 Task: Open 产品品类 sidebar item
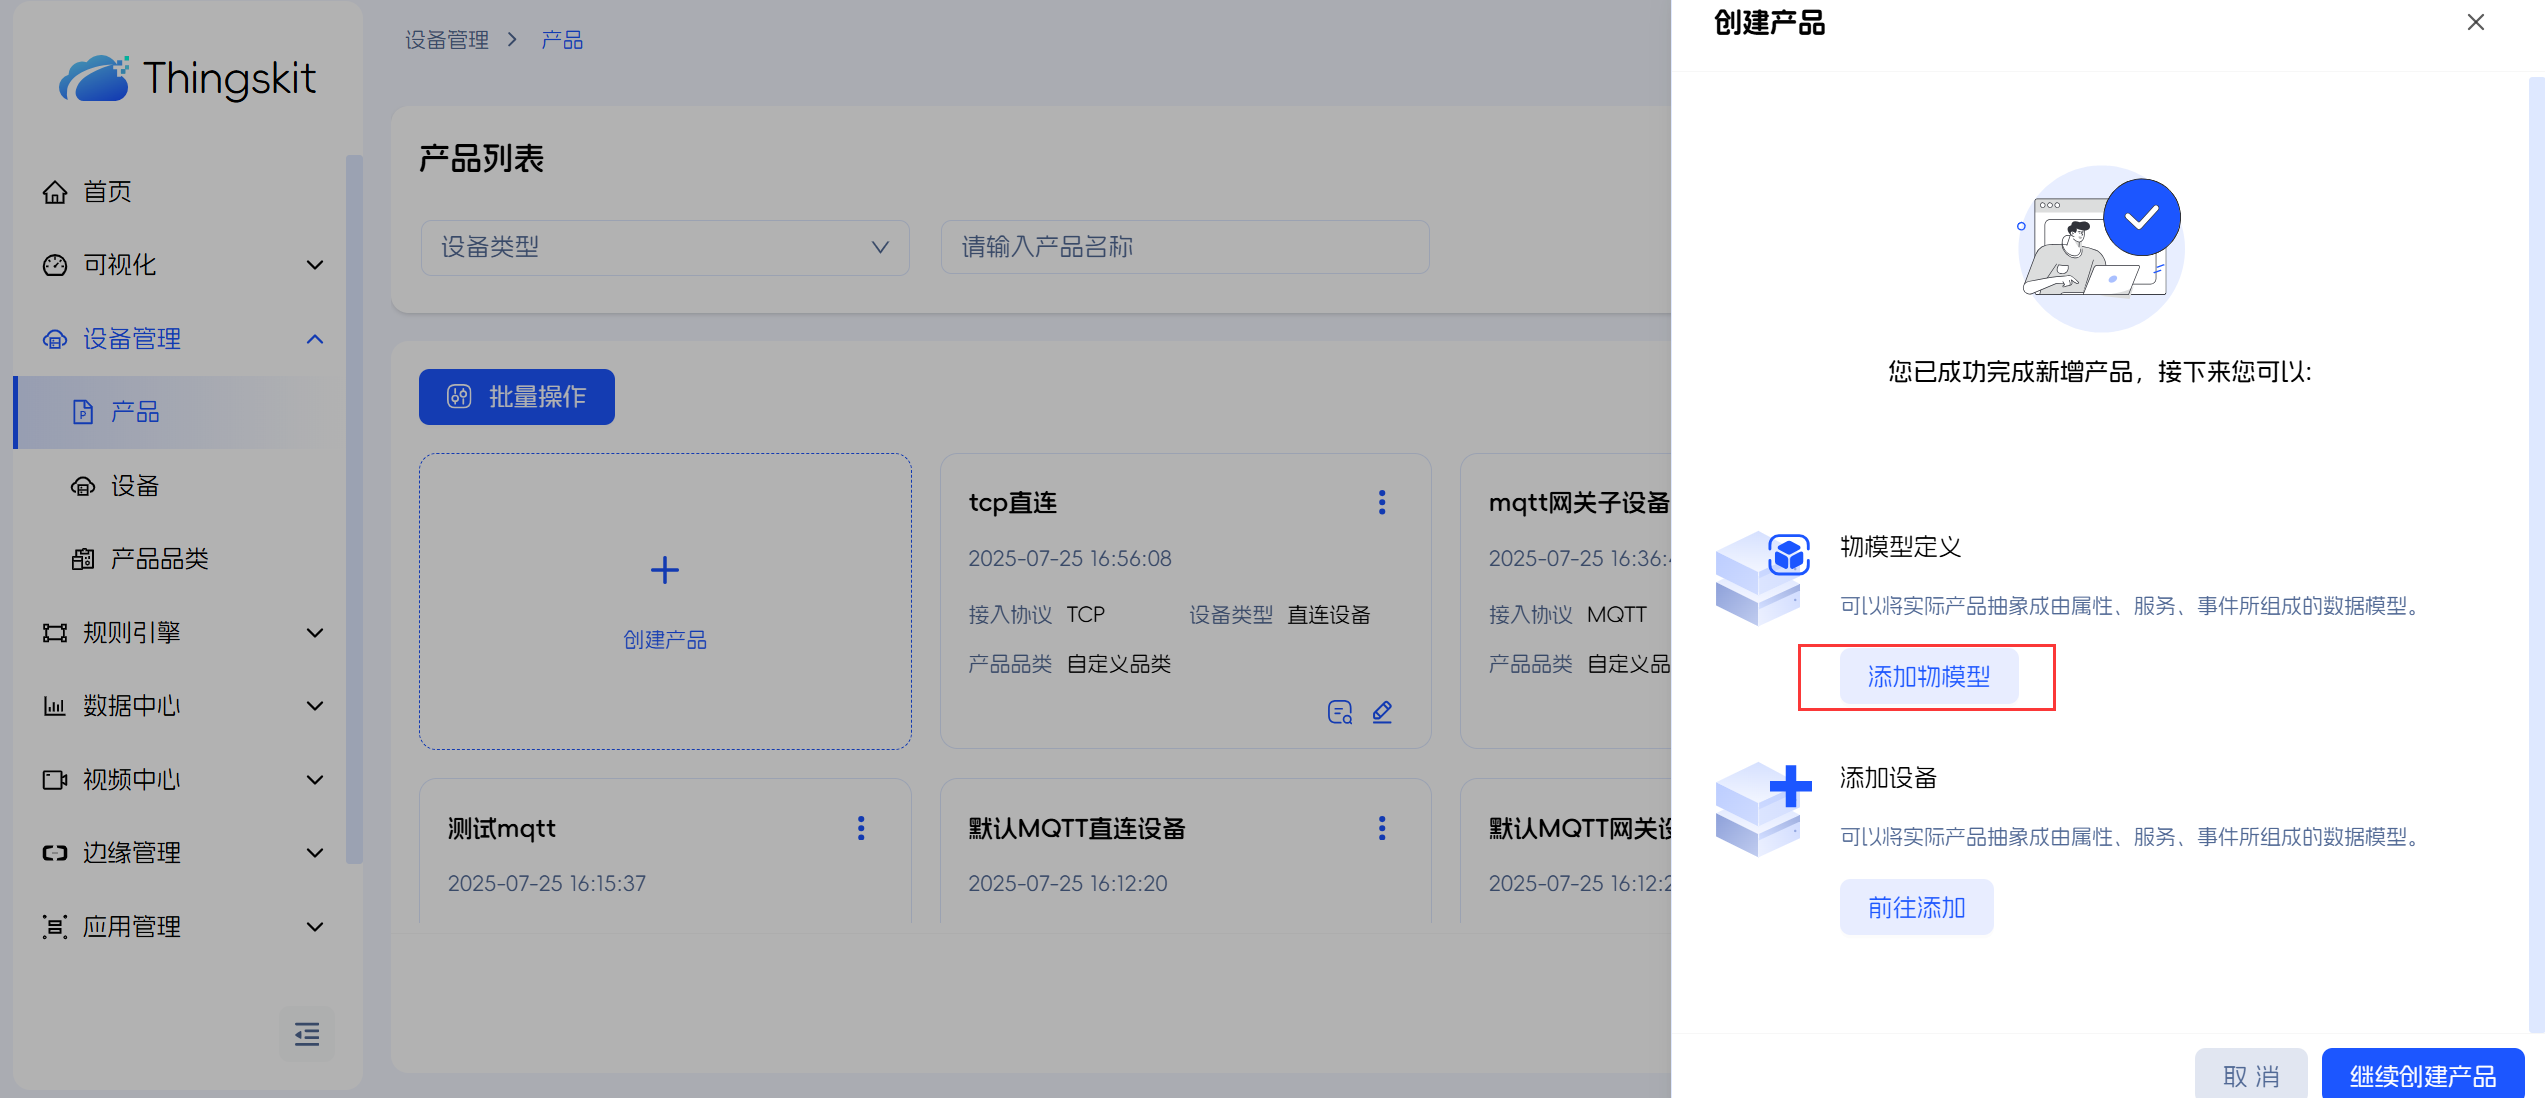(x=159, y=559)
